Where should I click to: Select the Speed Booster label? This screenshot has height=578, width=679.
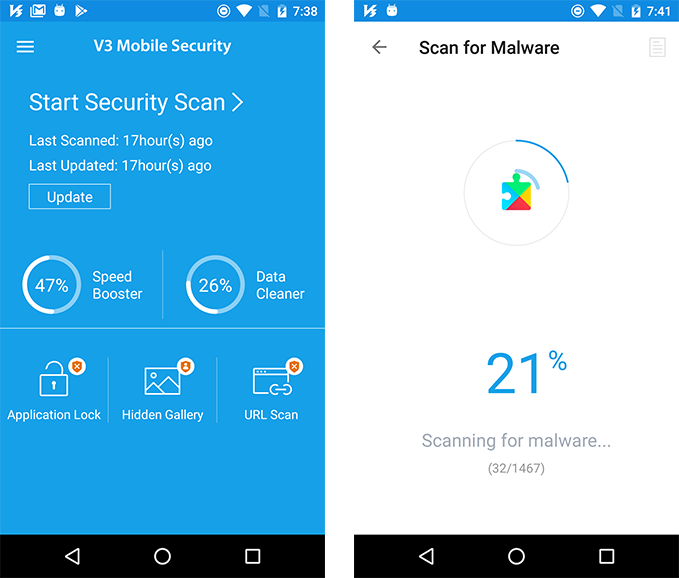(x=117, y=285)
